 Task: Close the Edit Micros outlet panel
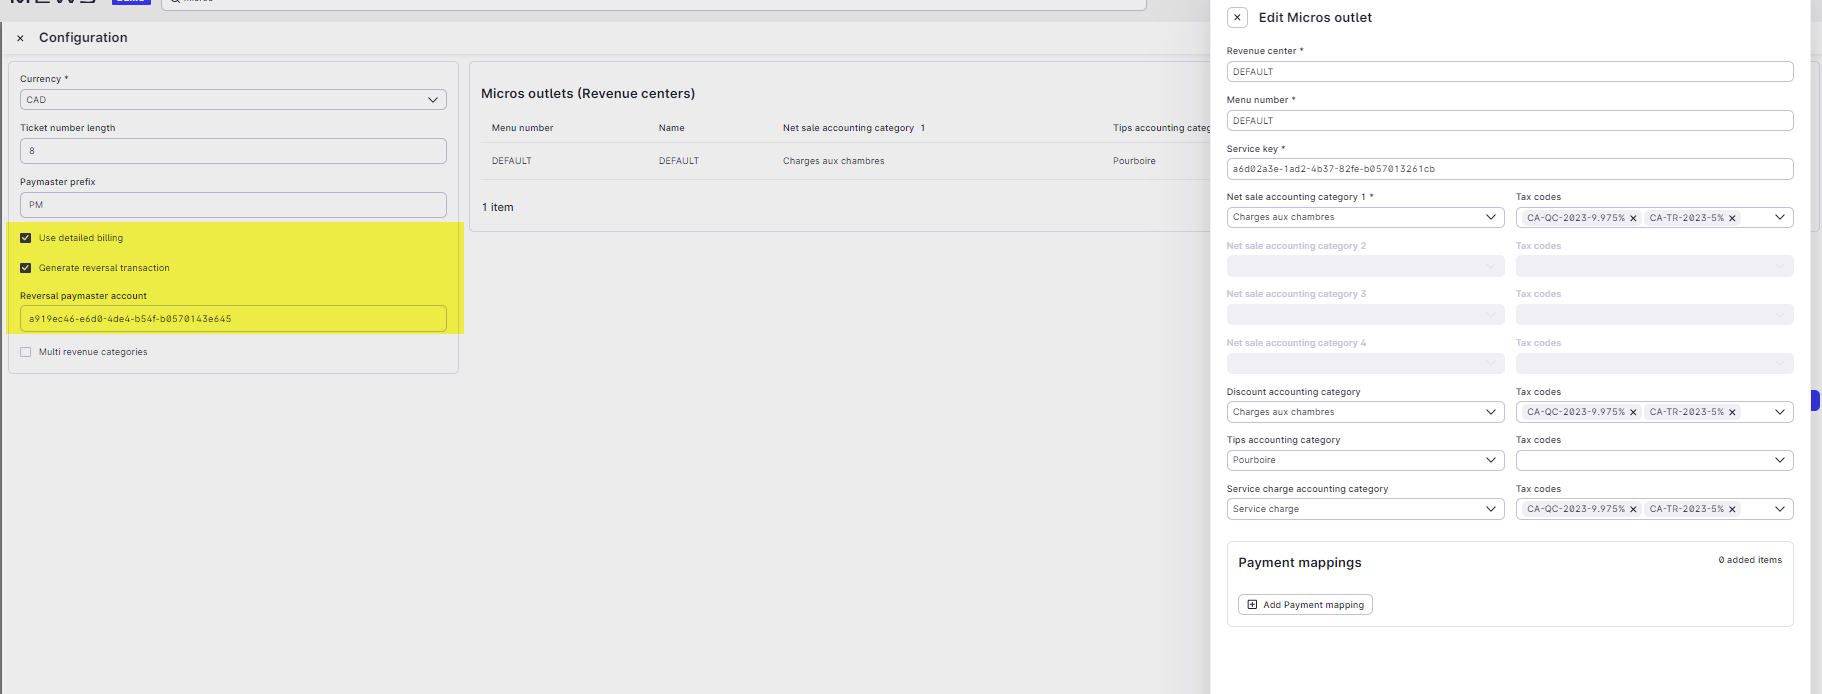1237,17
